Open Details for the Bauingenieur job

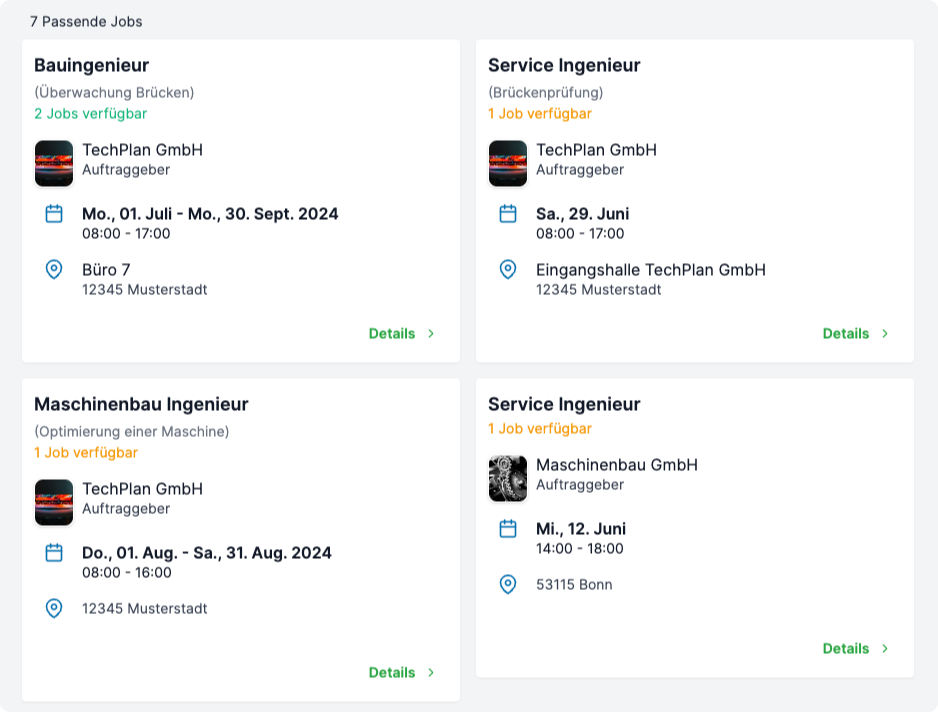pos(392,334)
